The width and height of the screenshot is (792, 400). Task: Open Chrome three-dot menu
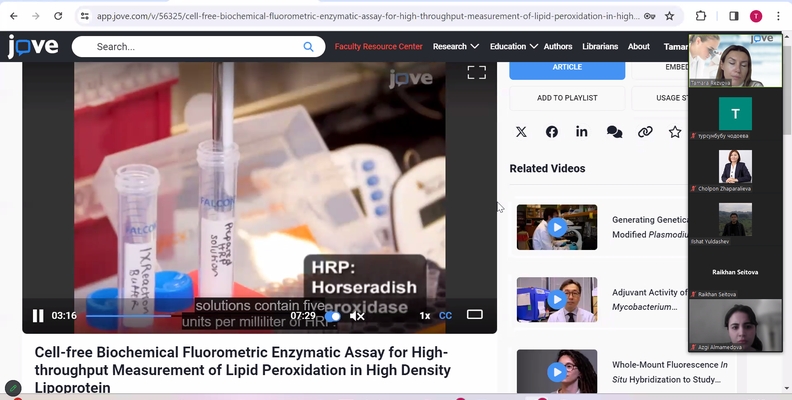pos(778,16)
